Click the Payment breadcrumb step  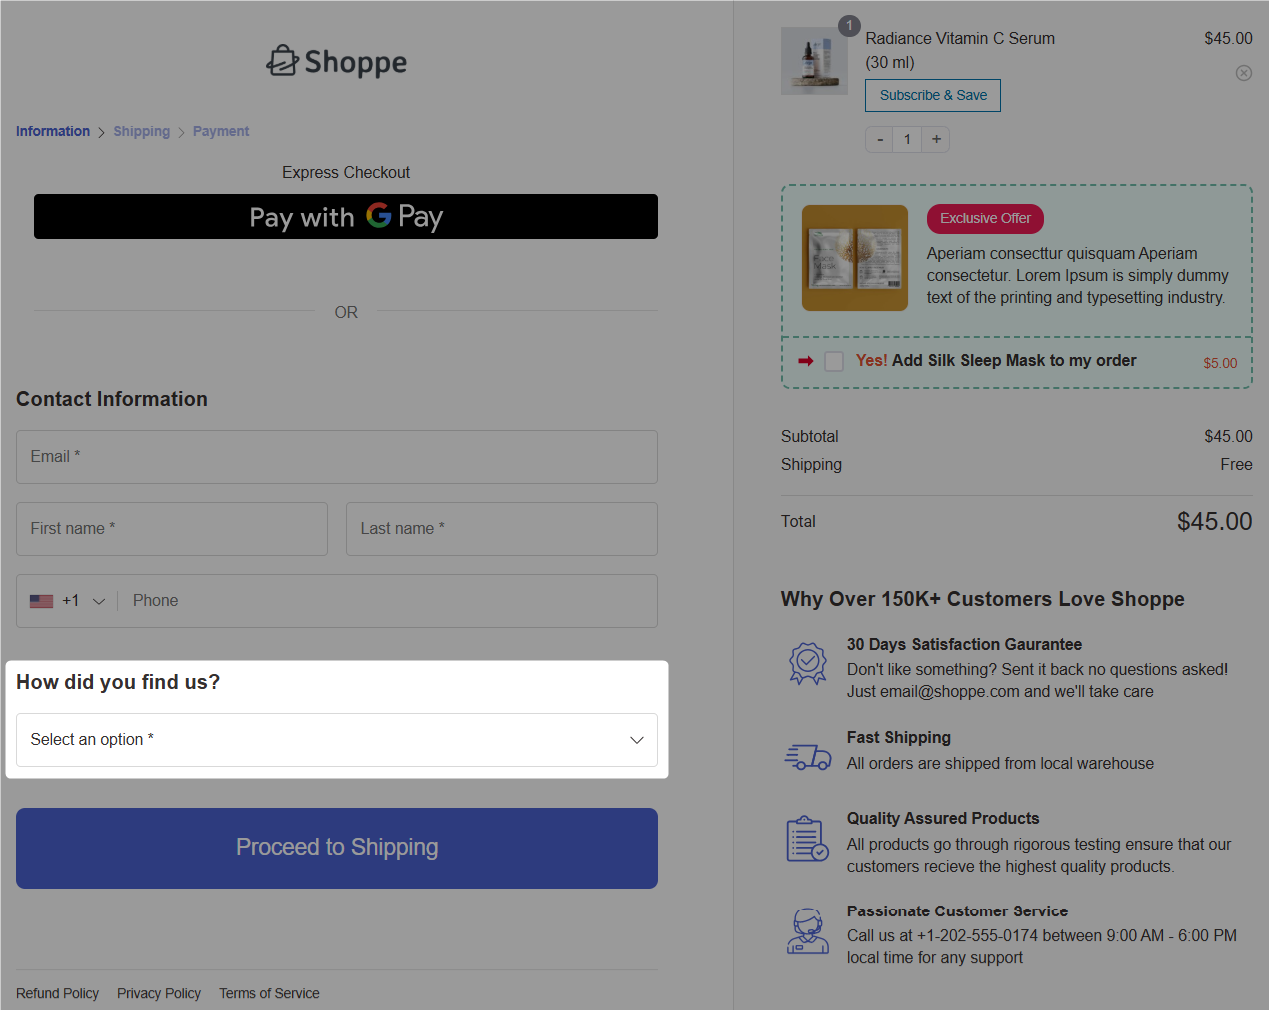[220, 131]
